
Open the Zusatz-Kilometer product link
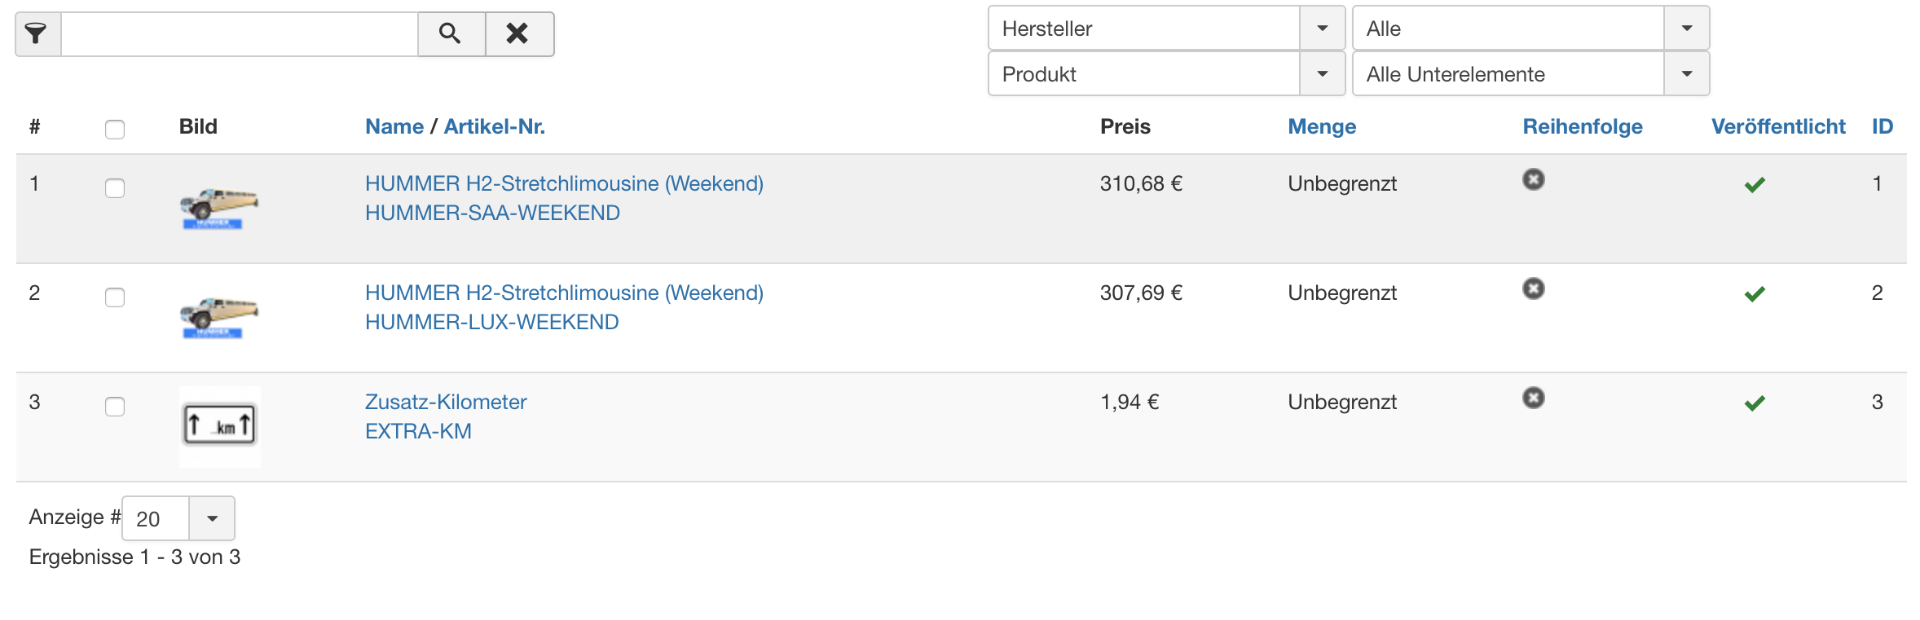(x=445, y=402)
